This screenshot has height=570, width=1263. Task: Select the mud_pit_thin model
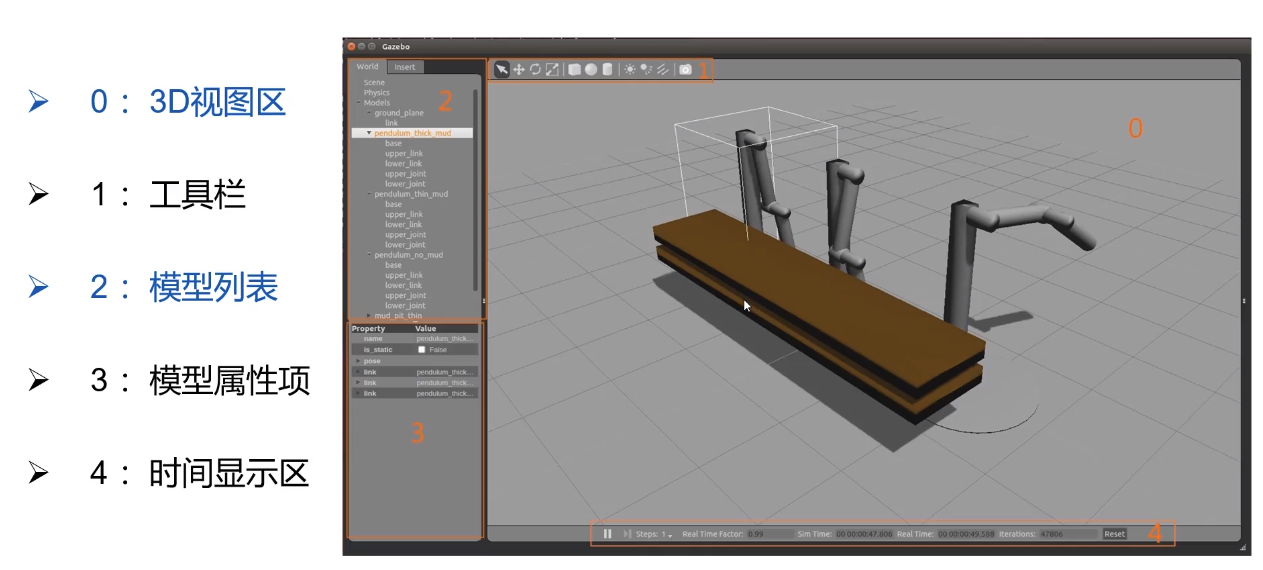(x=398, y=315)
